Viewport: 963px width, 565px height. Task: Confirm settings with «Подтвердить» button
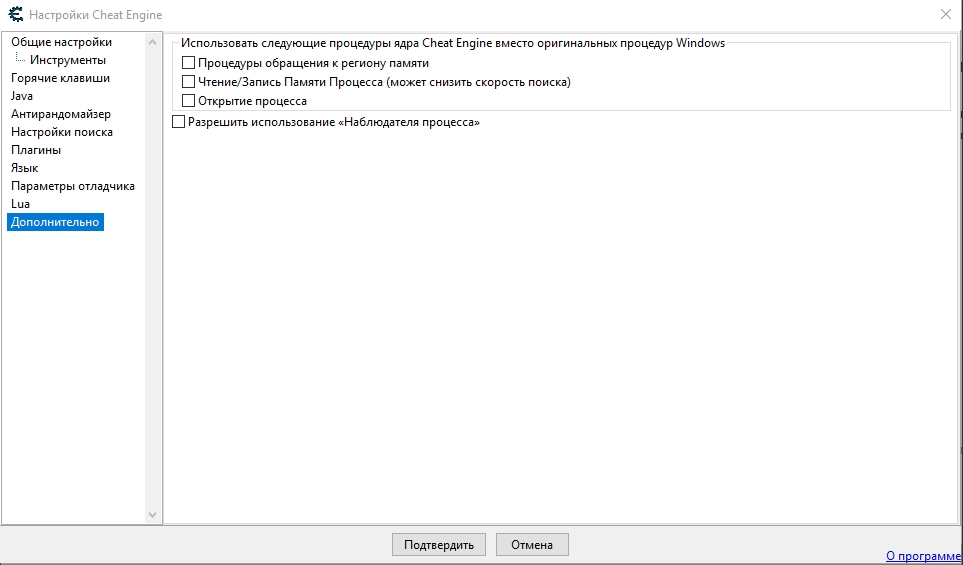(439, 545)
